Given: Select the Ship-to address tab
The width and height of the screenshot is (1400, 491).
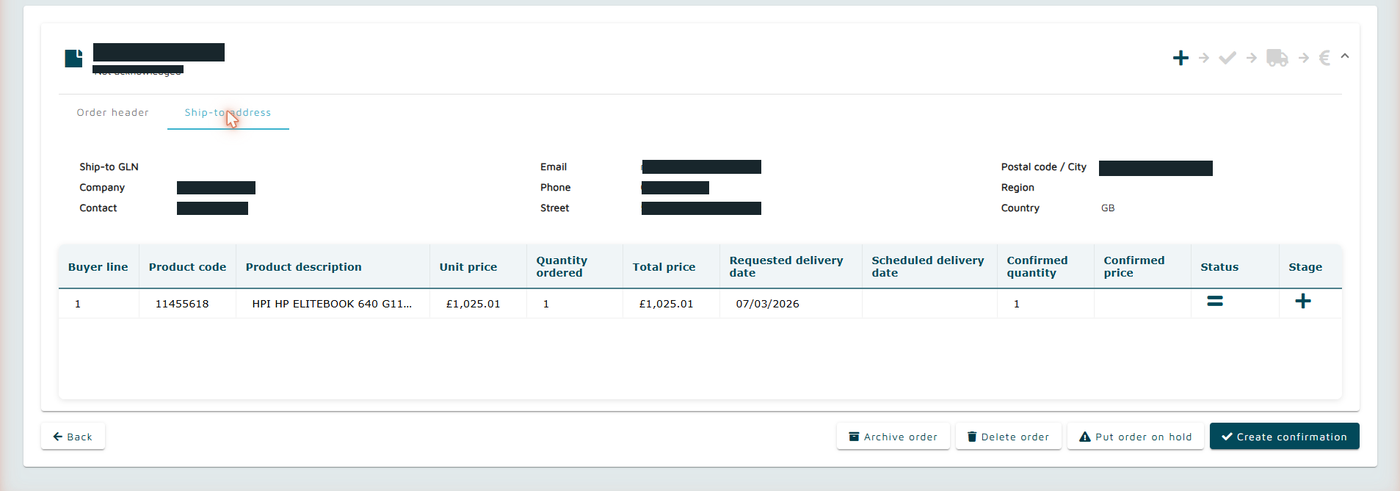Looking at the screenshot, I should 228,113.
